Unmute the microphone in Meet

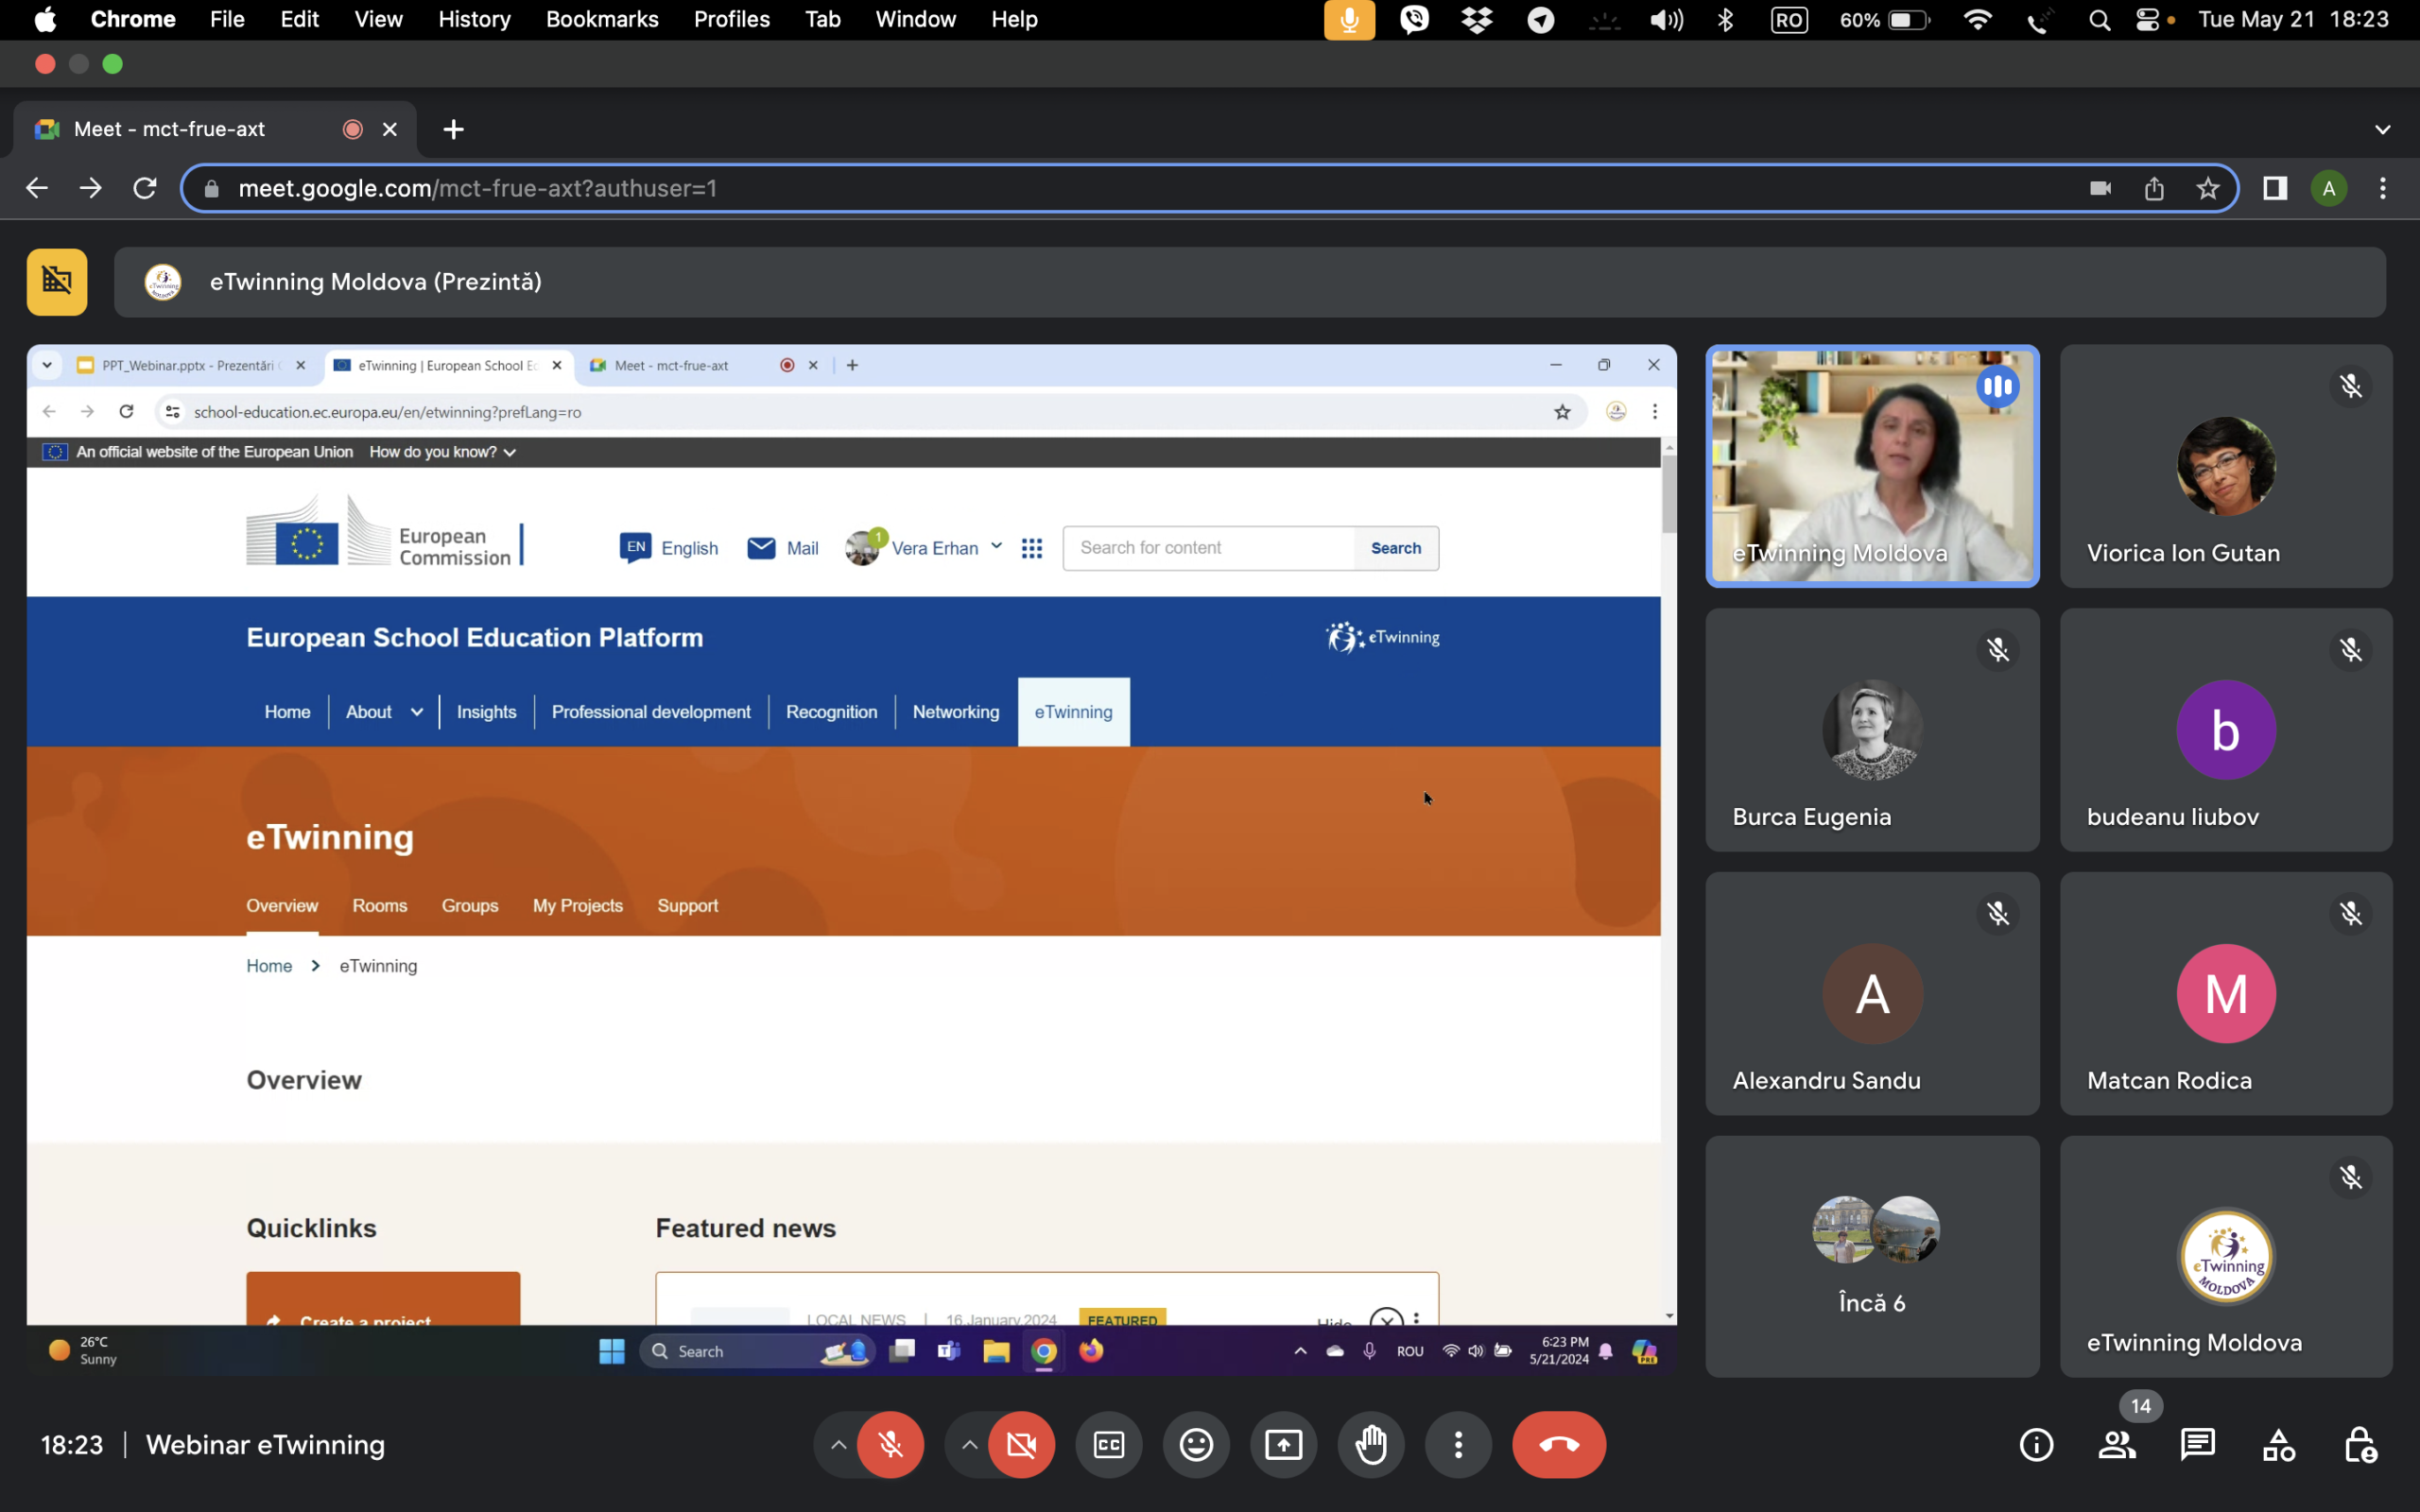pos(890,1444)
